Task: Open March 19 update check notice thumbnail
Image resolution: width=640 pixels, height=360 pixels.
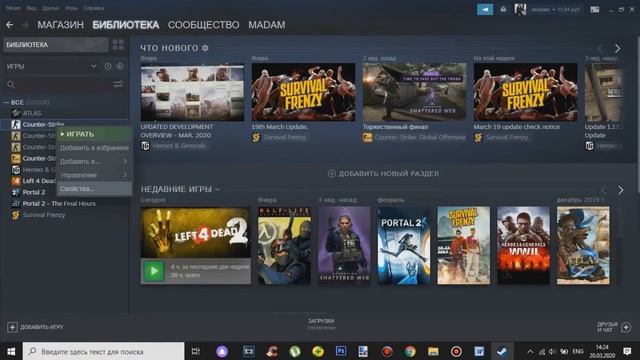Action: [525, 92]
